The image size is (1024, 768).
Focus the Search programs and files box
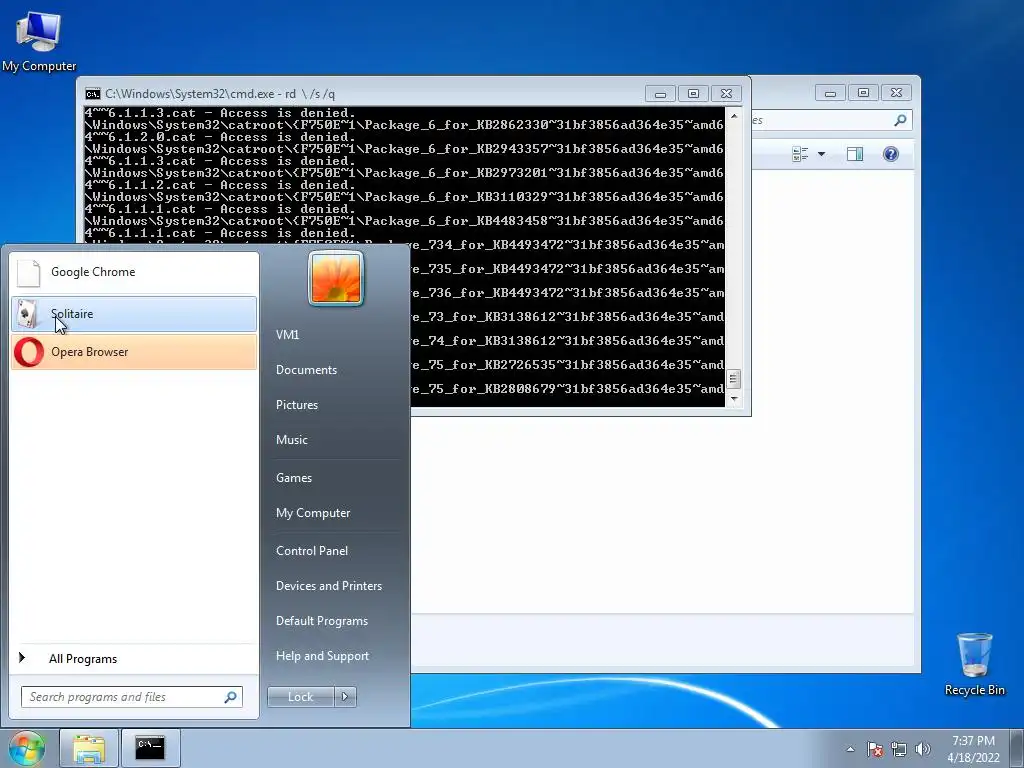131,697
